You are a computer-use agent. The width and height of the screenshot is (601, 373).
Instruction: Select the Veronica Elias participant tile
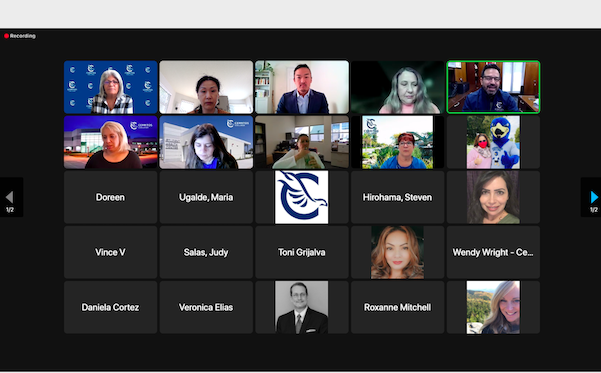(206, 307)
